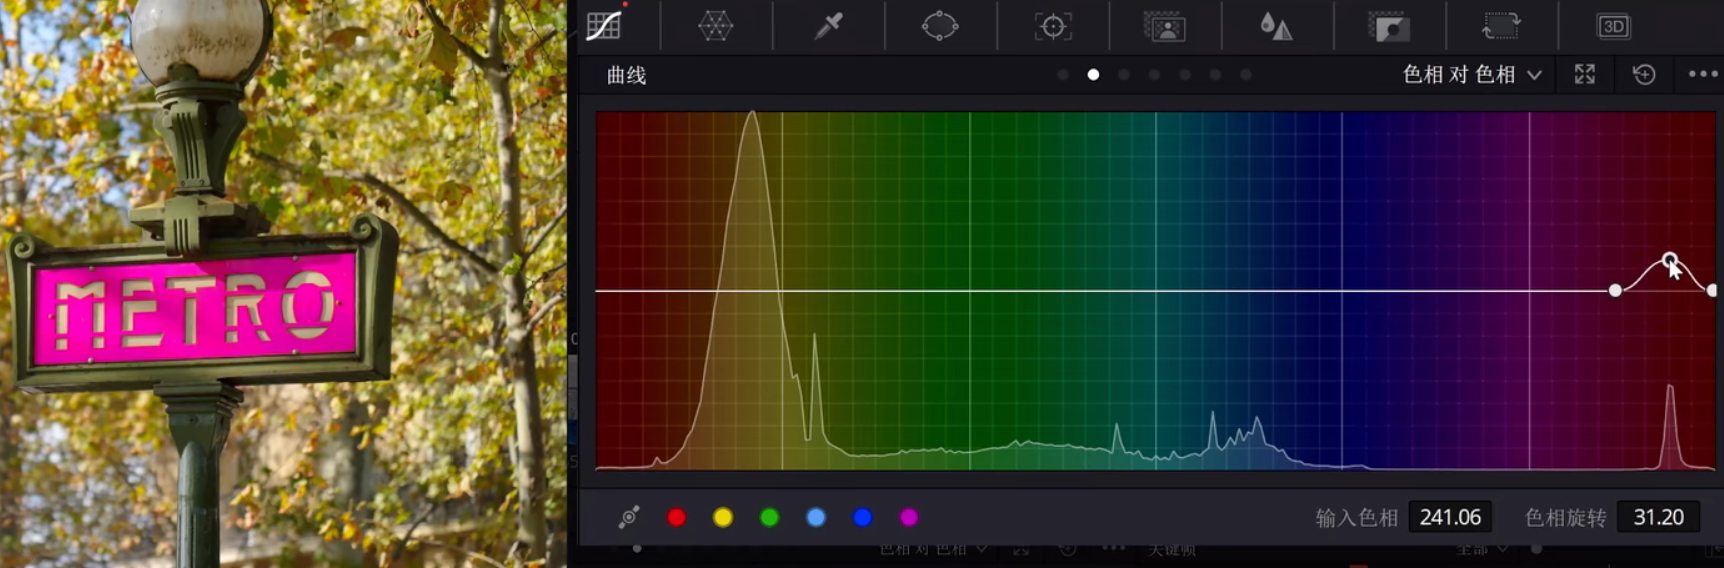Switch to the seventh curve mode dot

[x=1246, y=75]
